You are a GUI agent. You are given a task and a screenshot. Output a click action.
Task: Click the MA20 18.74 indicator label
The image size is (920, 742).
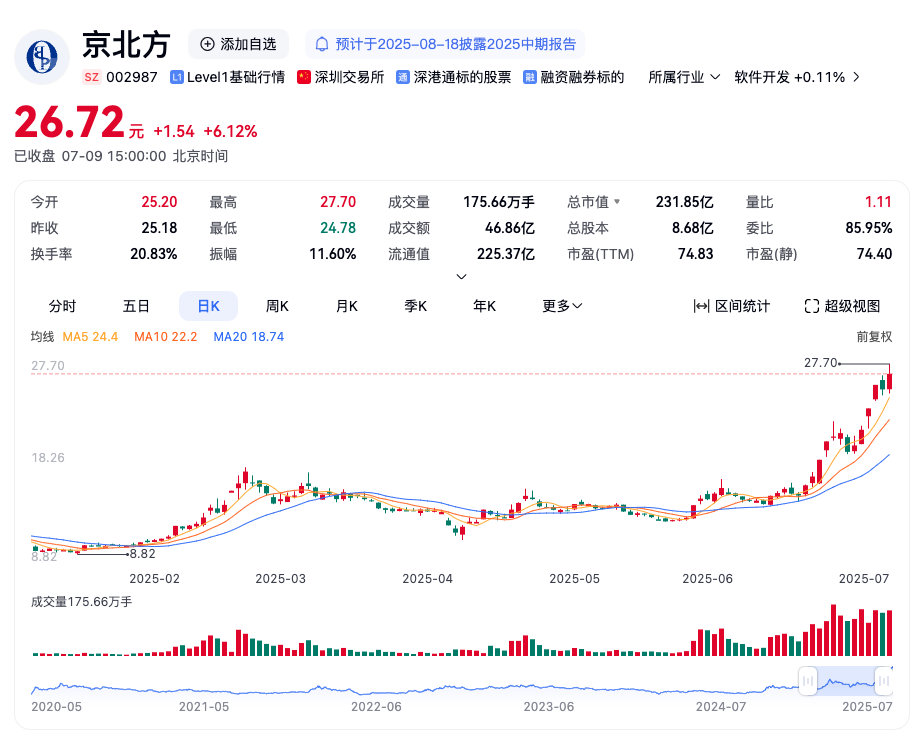click(249, 337)
